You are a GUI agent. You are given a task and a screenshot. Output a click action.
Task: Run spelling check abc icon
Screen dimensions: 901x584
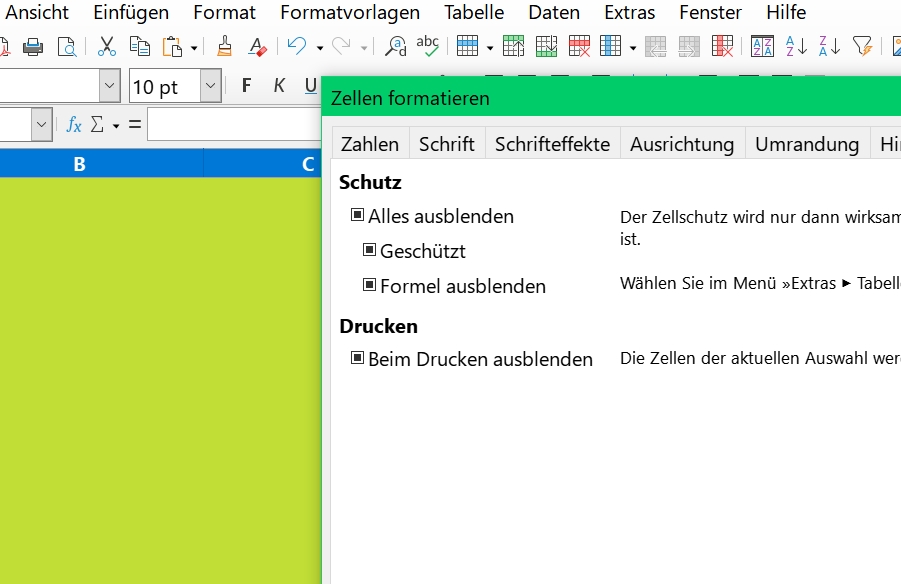(428, 46)
